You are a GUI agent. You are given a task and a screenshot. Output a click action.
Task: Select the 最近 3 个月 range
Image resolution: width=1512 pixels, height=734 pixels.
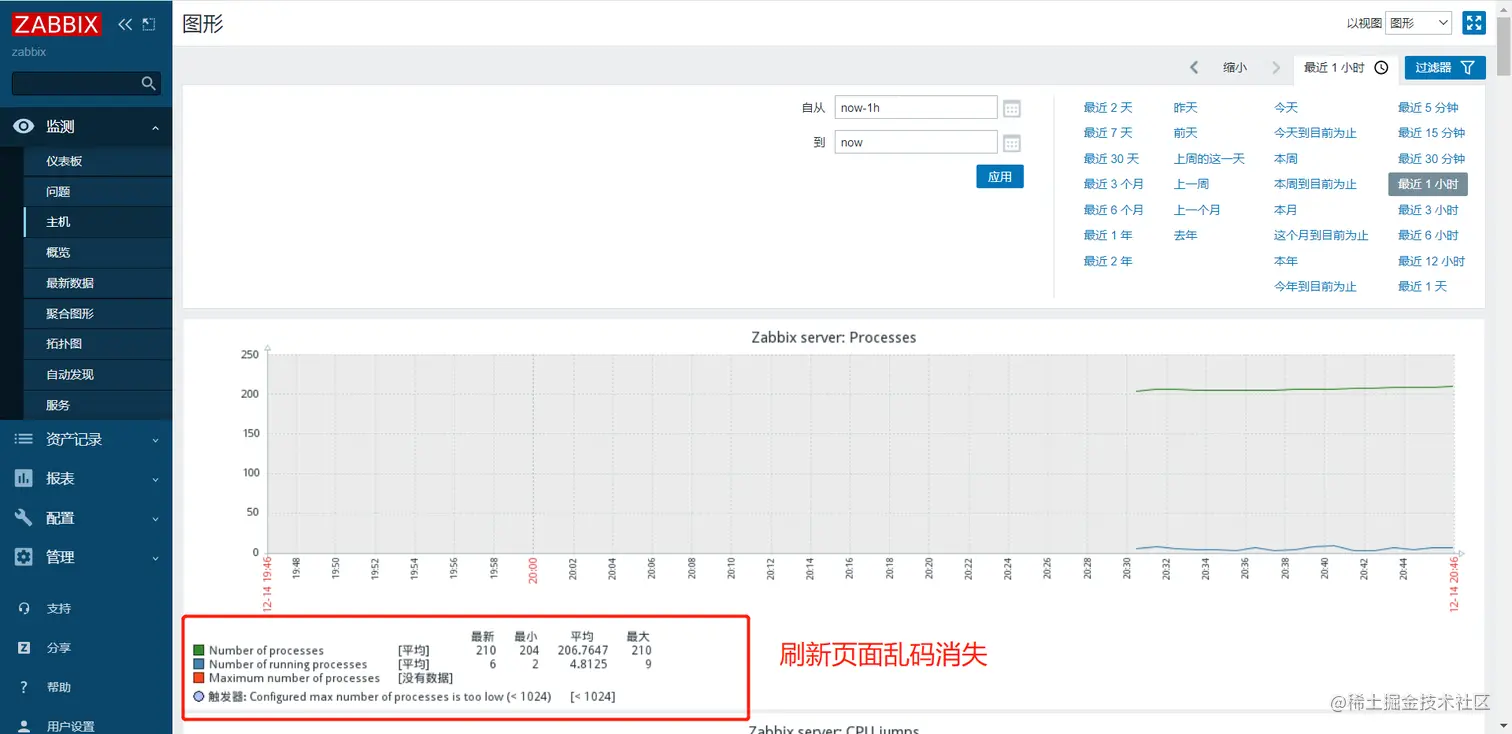pos(1113,184)
